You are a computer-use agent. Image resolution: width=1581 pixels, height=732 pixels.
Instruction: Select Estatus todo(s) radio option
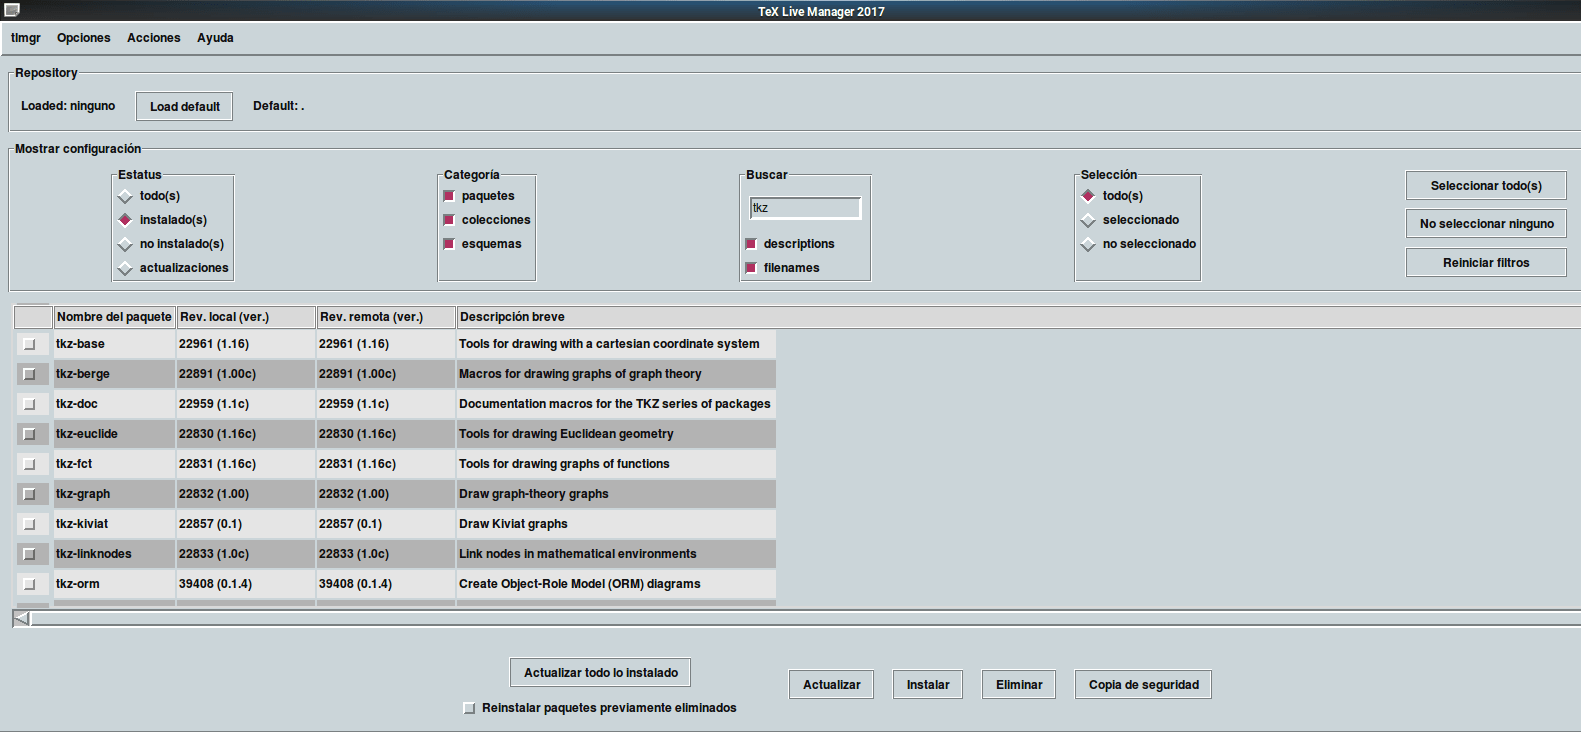click(125, 196)
